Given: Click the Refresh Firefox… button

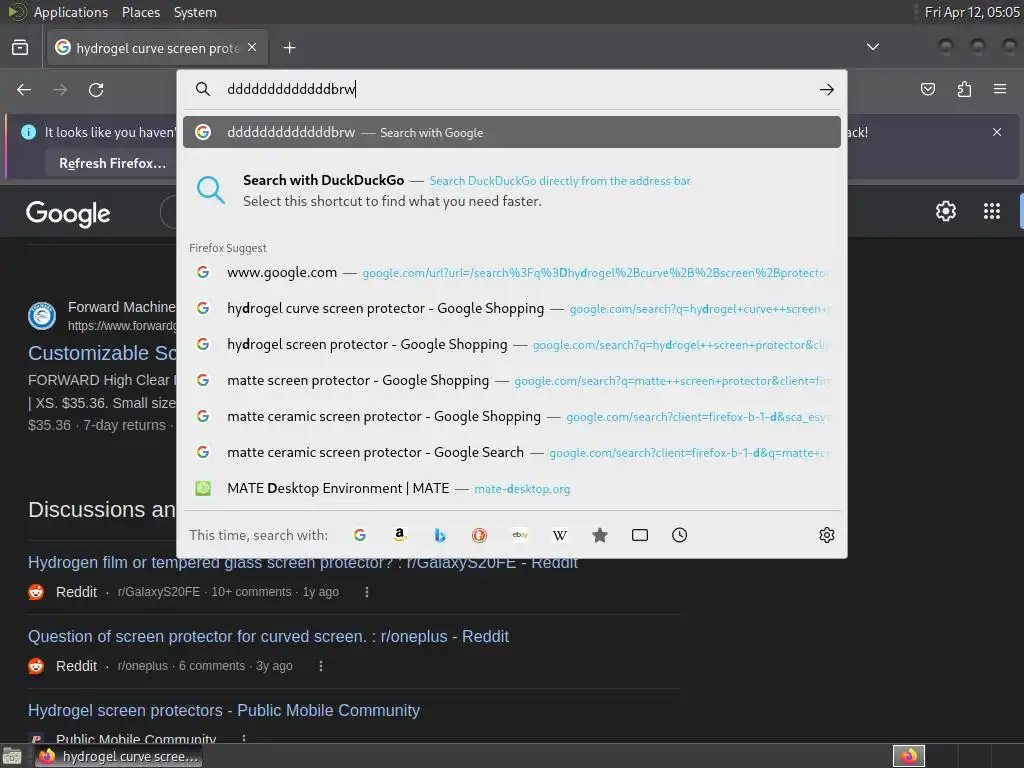Looking at the screenshot, I should pos(112,163).
